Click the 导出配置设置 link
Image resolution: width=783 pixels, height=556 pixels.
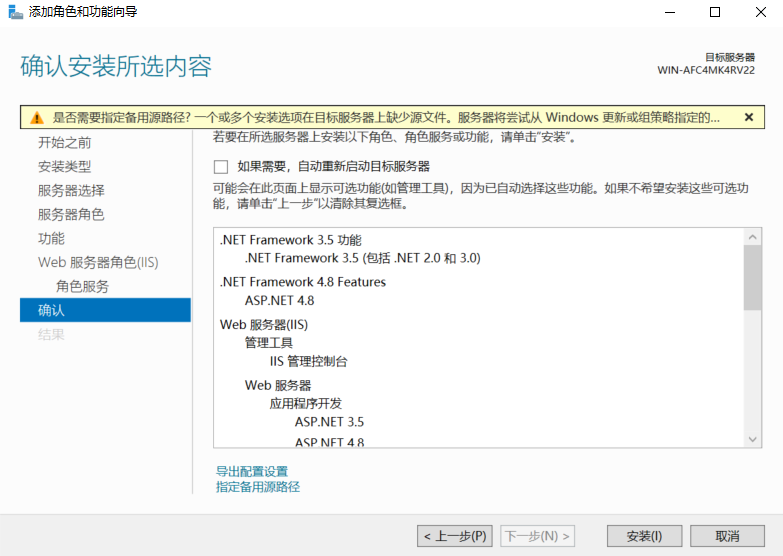251,471
